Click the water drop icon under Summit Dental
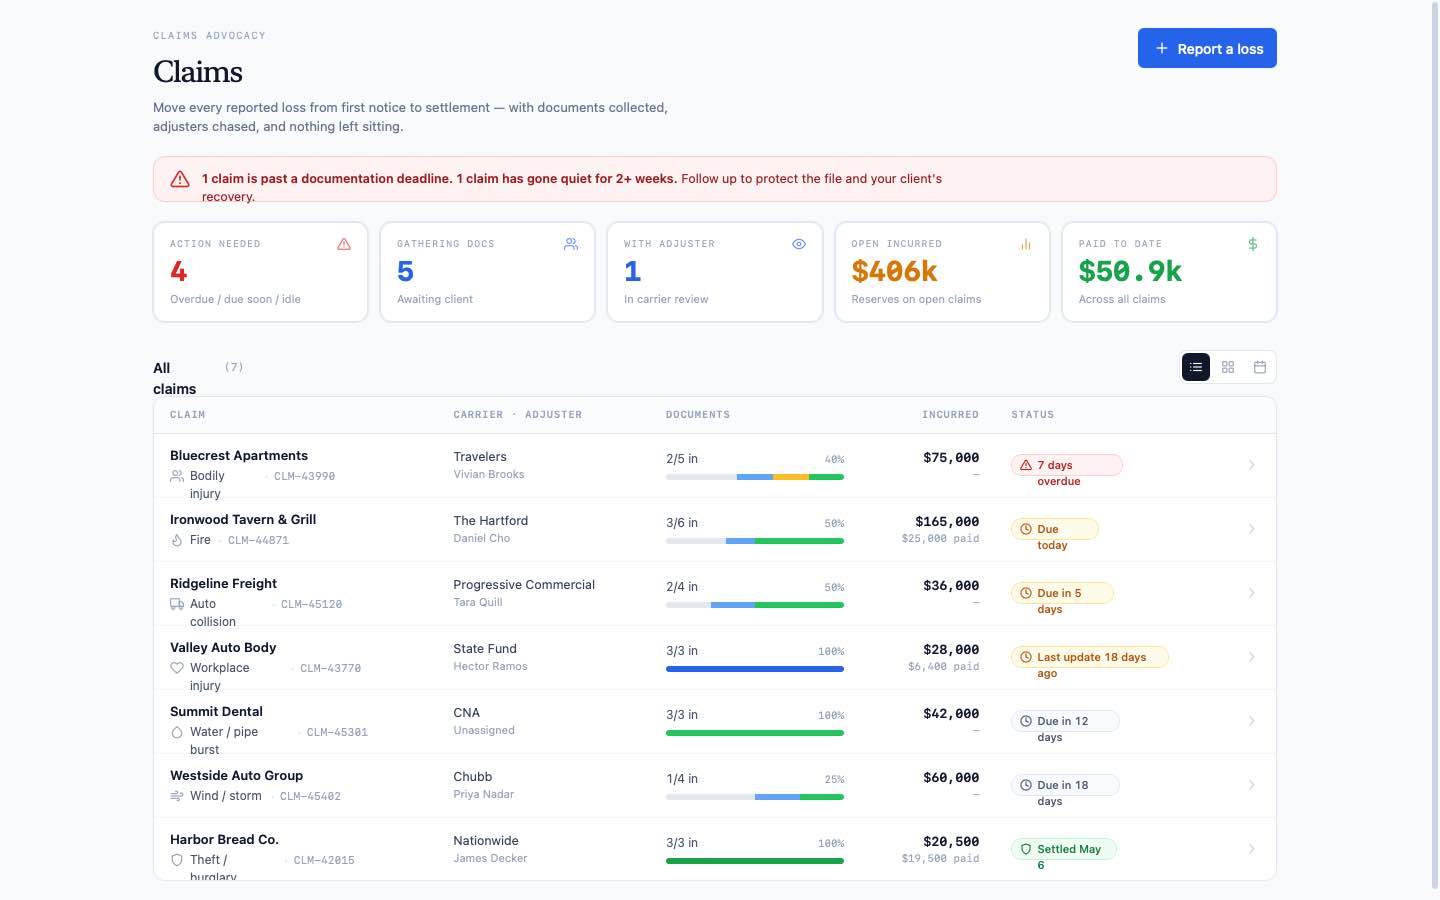1440x900 pixels. (x=177, y=732)
